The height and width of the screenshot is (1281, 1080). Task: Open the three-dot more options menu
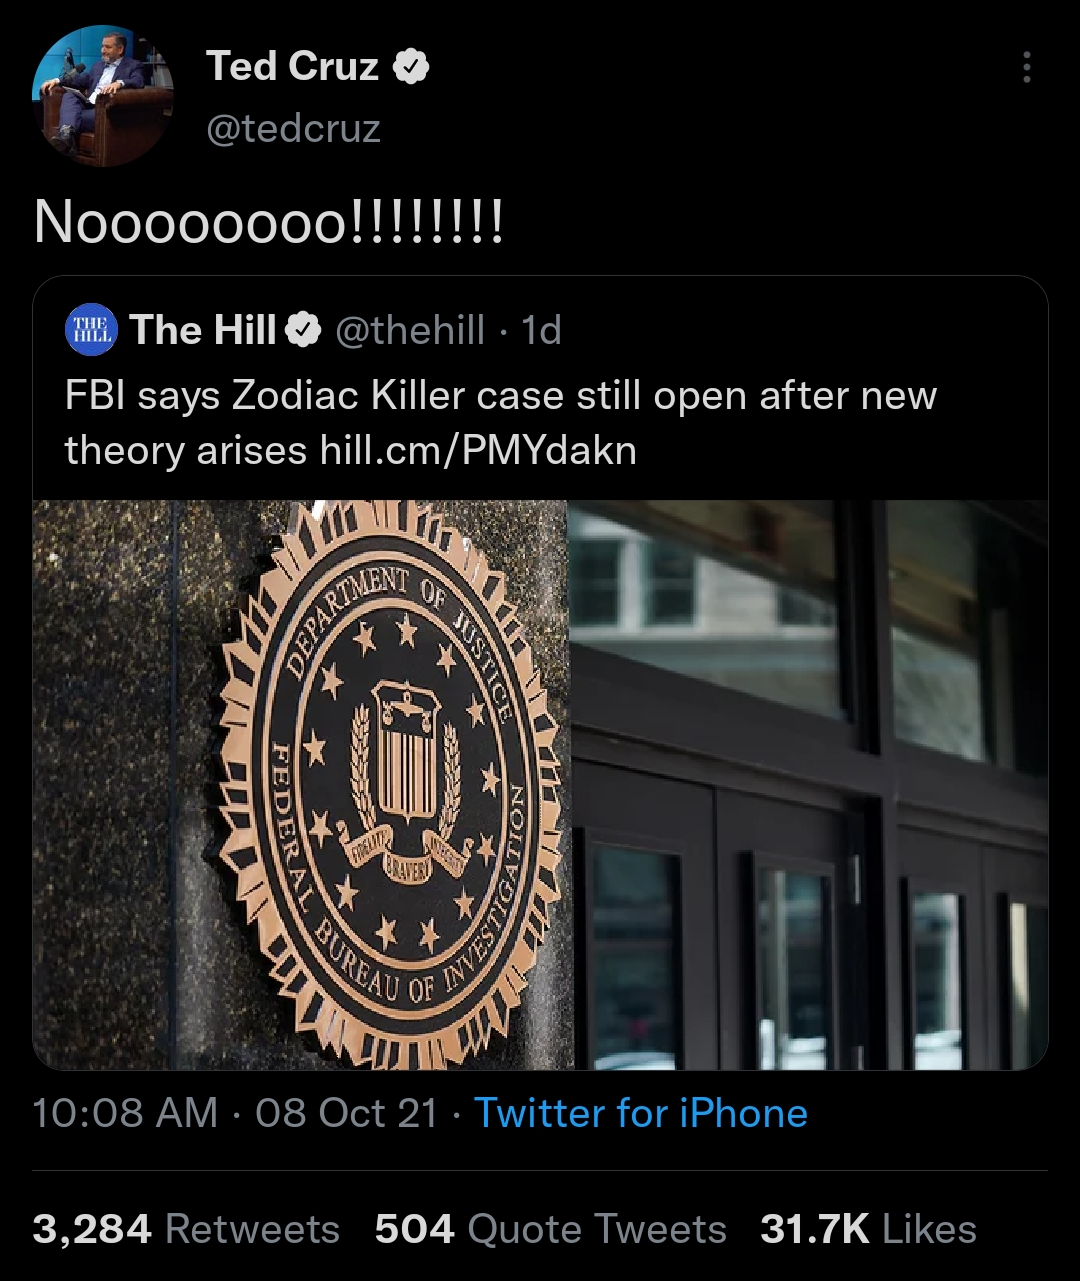pyautogui.click(x=1026, y=67)
